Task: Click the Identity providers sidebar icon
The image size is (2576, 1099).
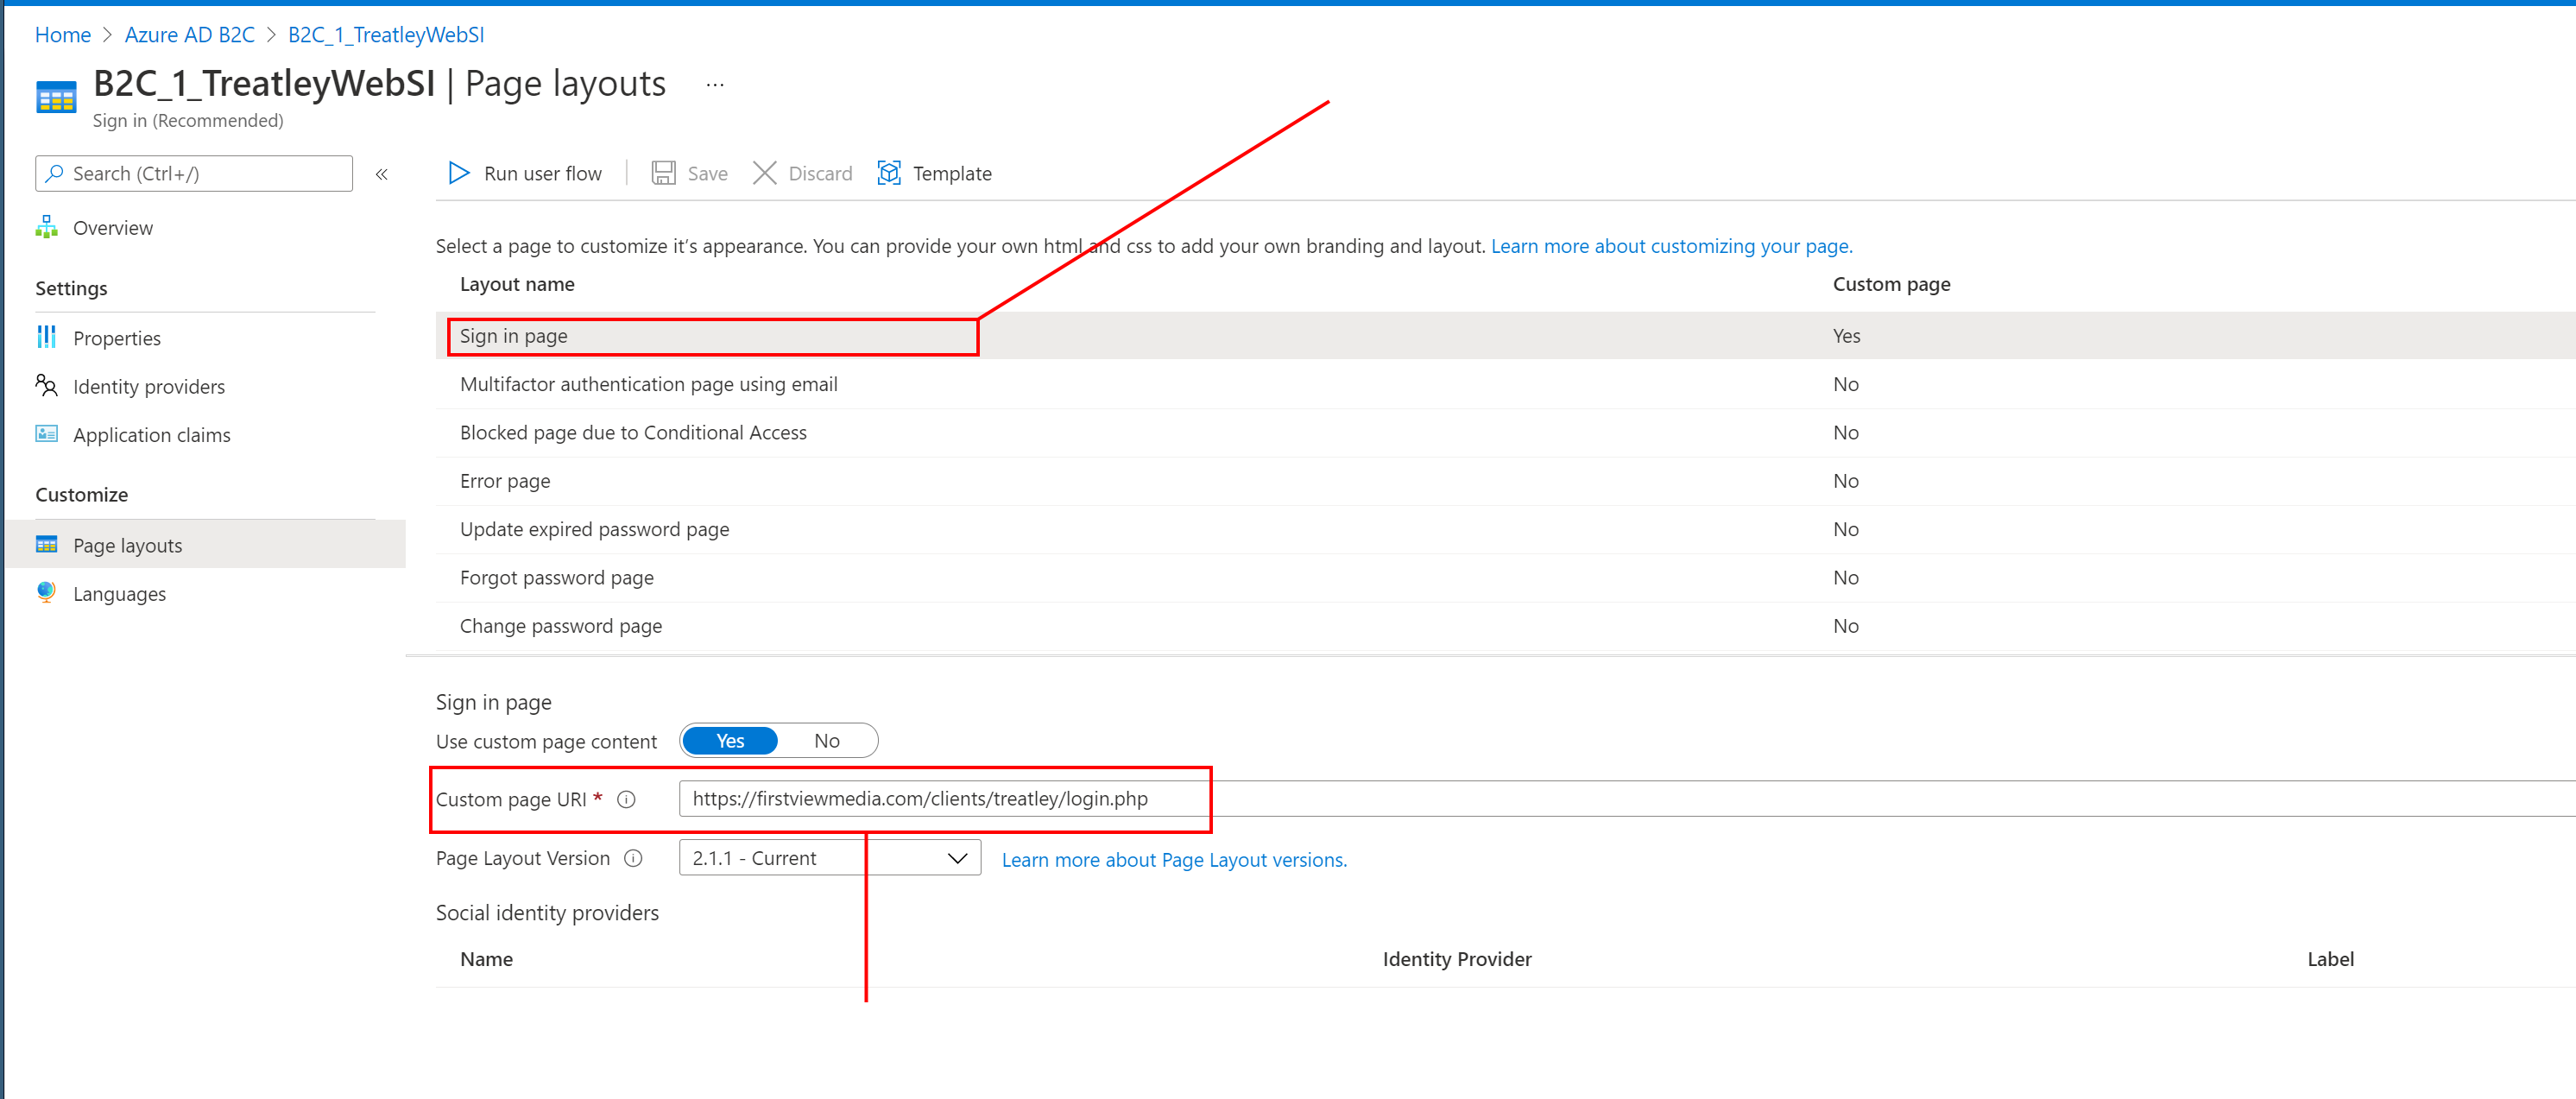Action: point(46,384)
